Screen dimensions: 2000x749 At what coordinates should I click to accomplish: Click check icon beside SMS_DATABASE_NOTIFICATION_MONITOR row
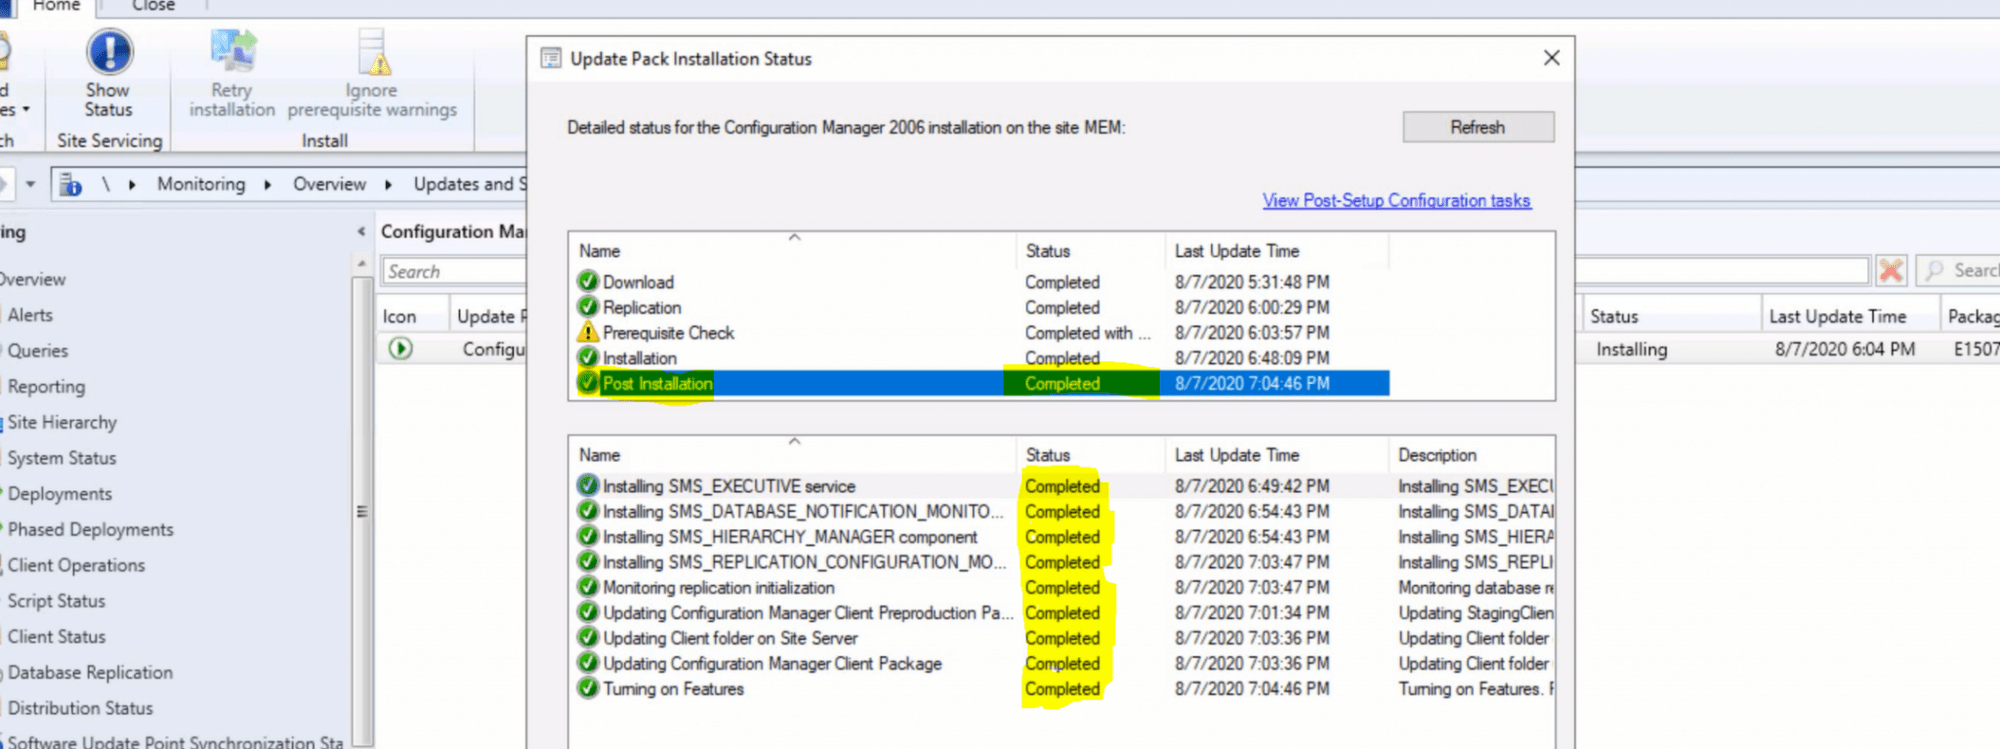point(588,510)
